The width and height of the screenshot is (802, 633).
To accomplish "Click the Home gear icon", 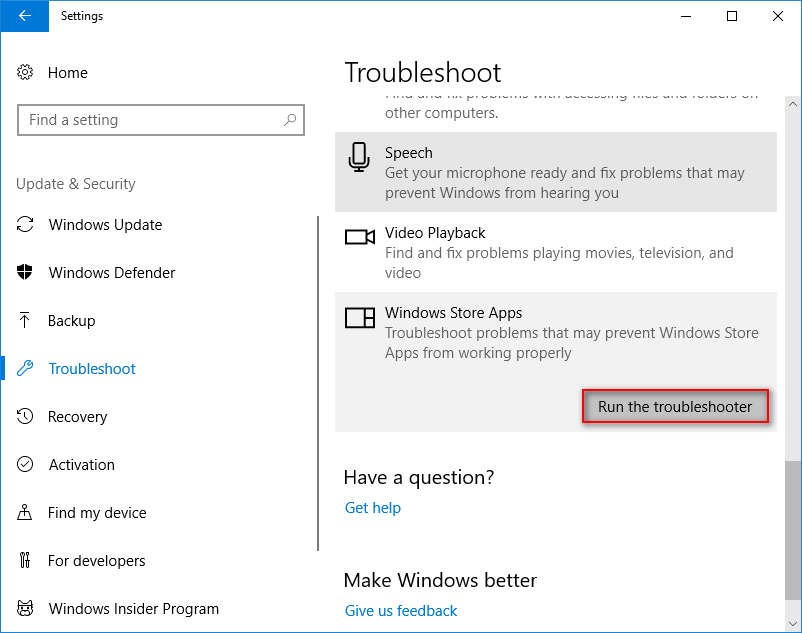I will point(26,73).
